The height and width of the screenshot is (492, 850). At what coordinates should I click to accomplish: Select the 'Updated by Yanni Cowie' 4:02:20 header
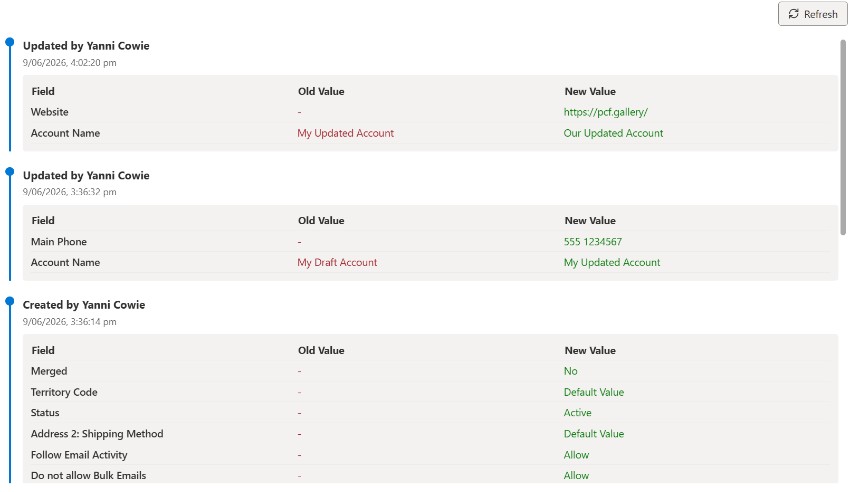[x=86, y=46]
